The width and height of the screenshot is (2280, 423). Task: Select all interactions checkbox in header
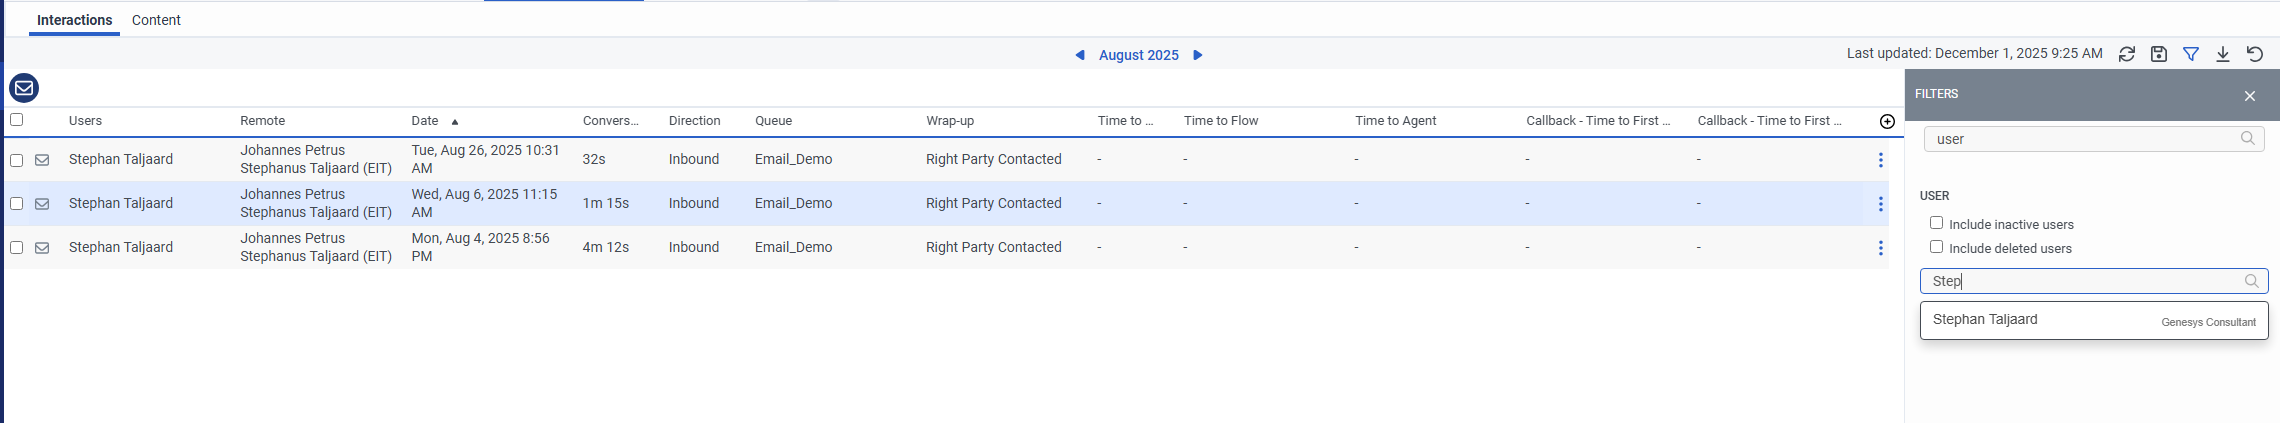coord(17,120)
